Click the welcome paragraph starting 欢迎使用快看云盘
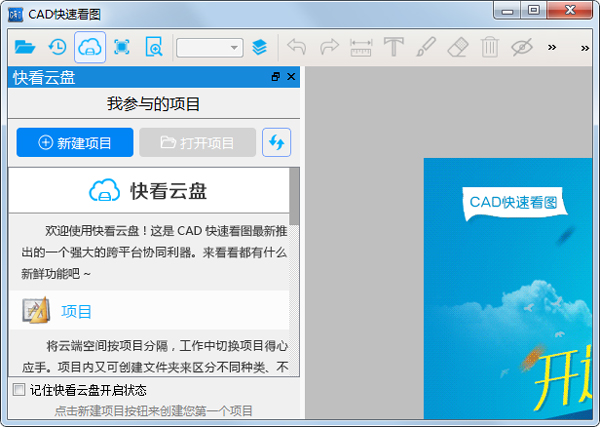 click(154, 252)
